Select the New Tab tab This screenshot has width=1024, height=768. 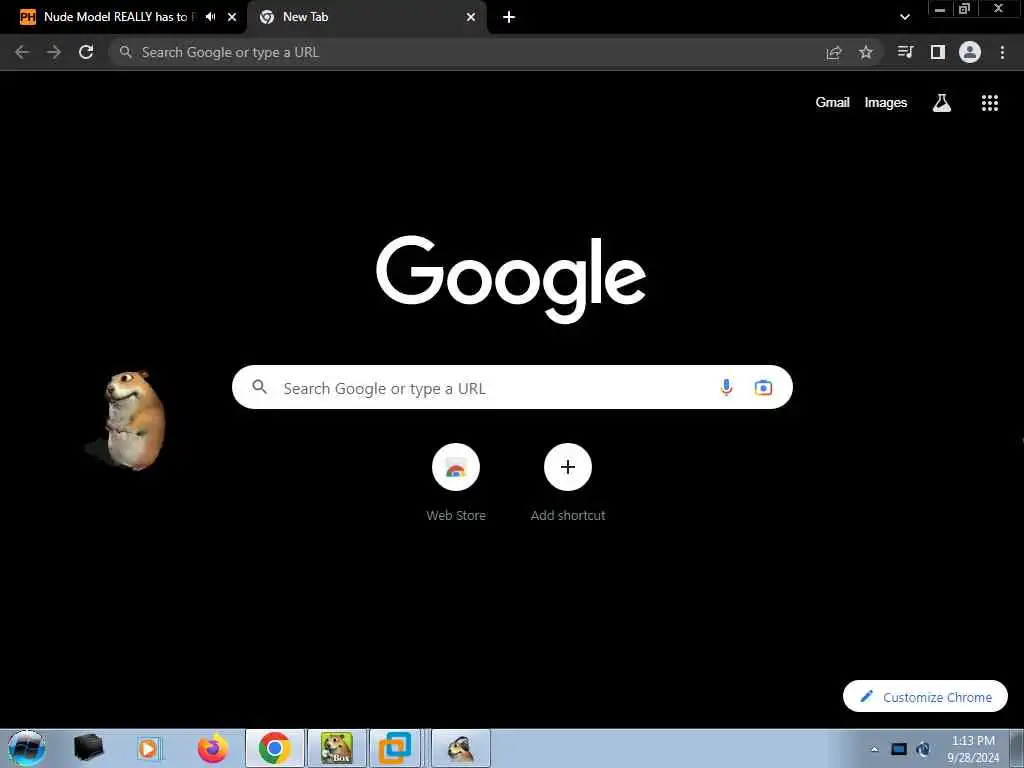[366, 17]
